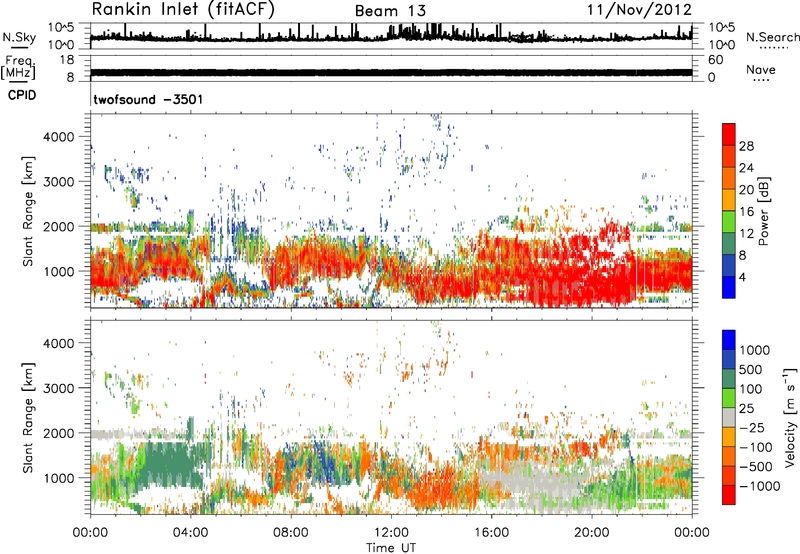This screenshot has width=800, height=554.
Task: Click the velocity colorbar value '-25'
Action: point(752,427)
